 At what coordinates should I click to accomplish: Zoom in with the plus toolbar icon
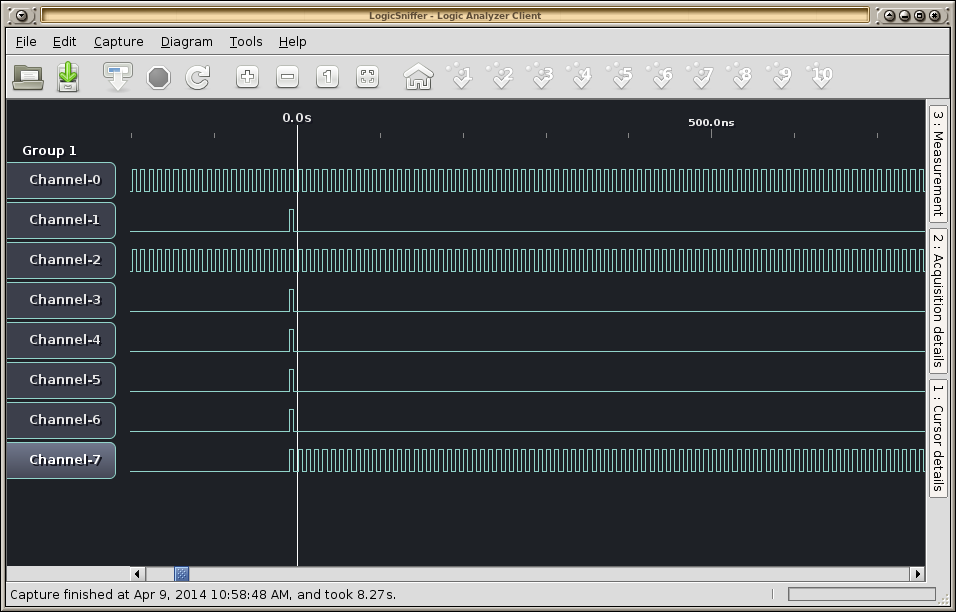(248, 77)
